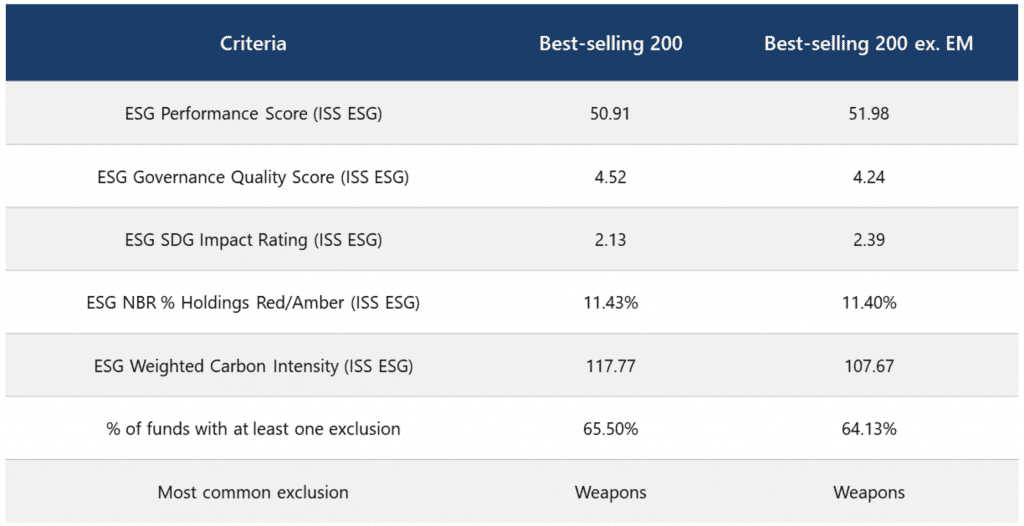Select the % of funds with exclusion label
The height and width of the screenshot is (526, 1024).
[x=253, y=429]
